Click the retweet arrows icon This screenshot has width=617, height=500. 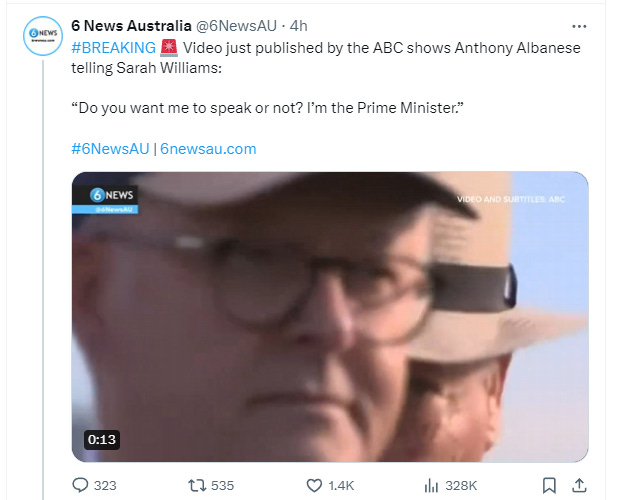tap(197, 485)
